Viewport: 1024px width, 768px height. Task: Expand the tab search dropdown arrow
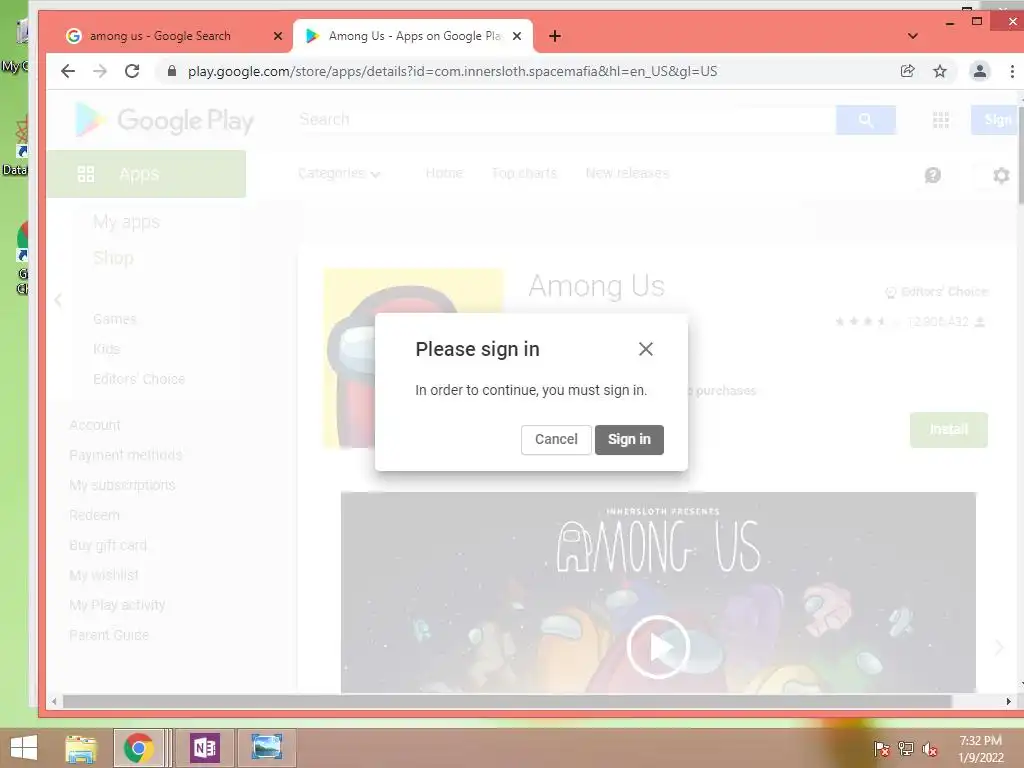912,36
